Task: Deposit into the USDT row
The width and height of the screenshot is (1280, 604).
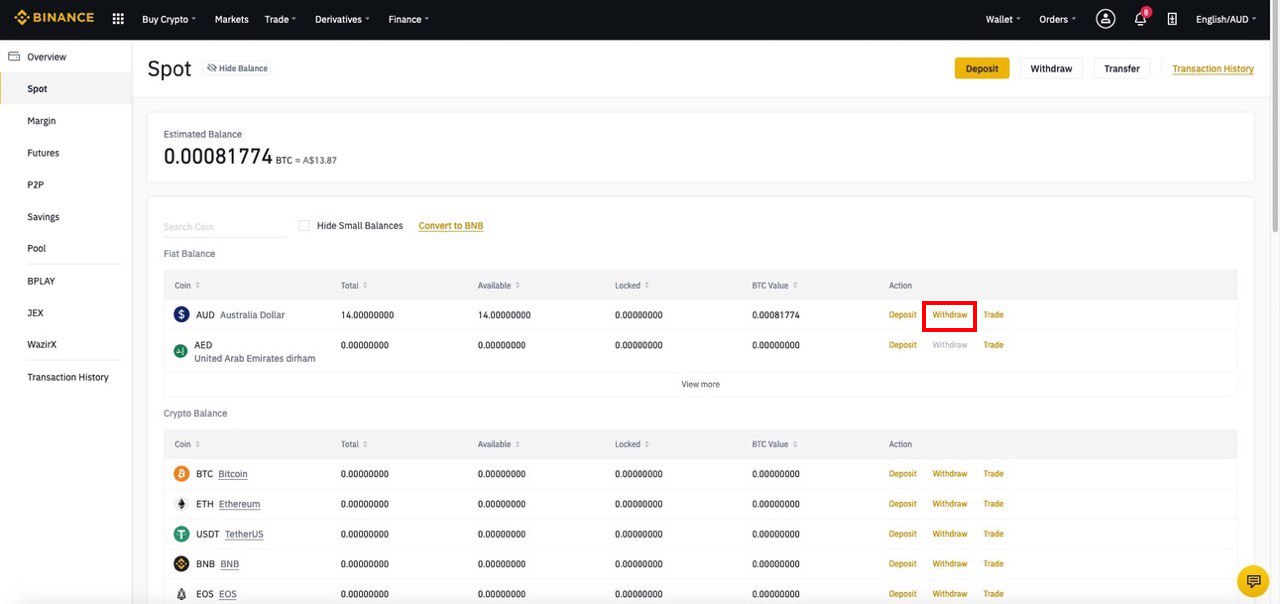Action: tap(902, 534)
